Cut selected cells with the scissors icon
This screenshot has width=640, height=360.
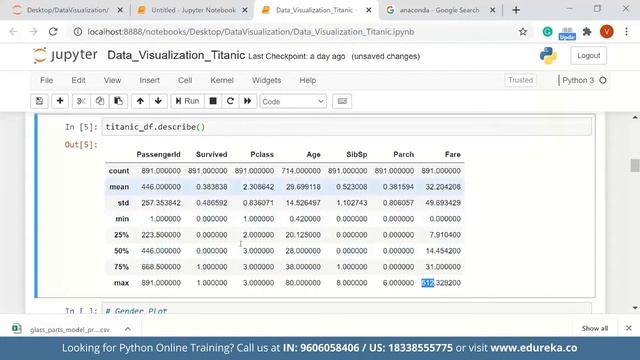click(x=81, y=101)
